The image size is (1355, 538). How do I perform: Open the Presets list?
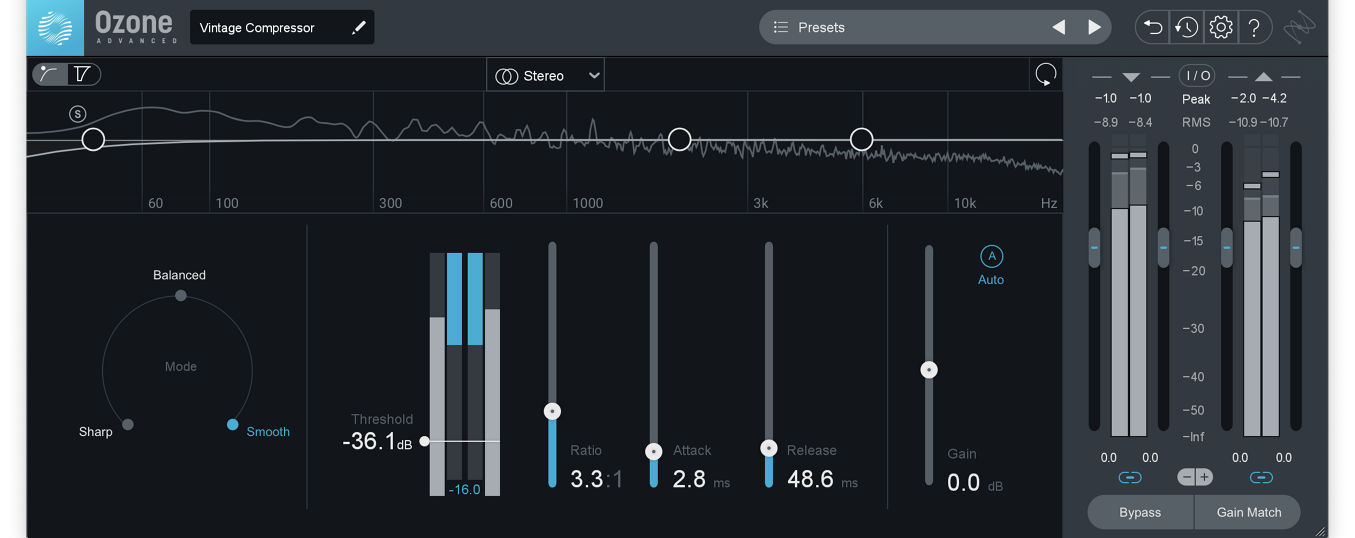click(820, 28)
